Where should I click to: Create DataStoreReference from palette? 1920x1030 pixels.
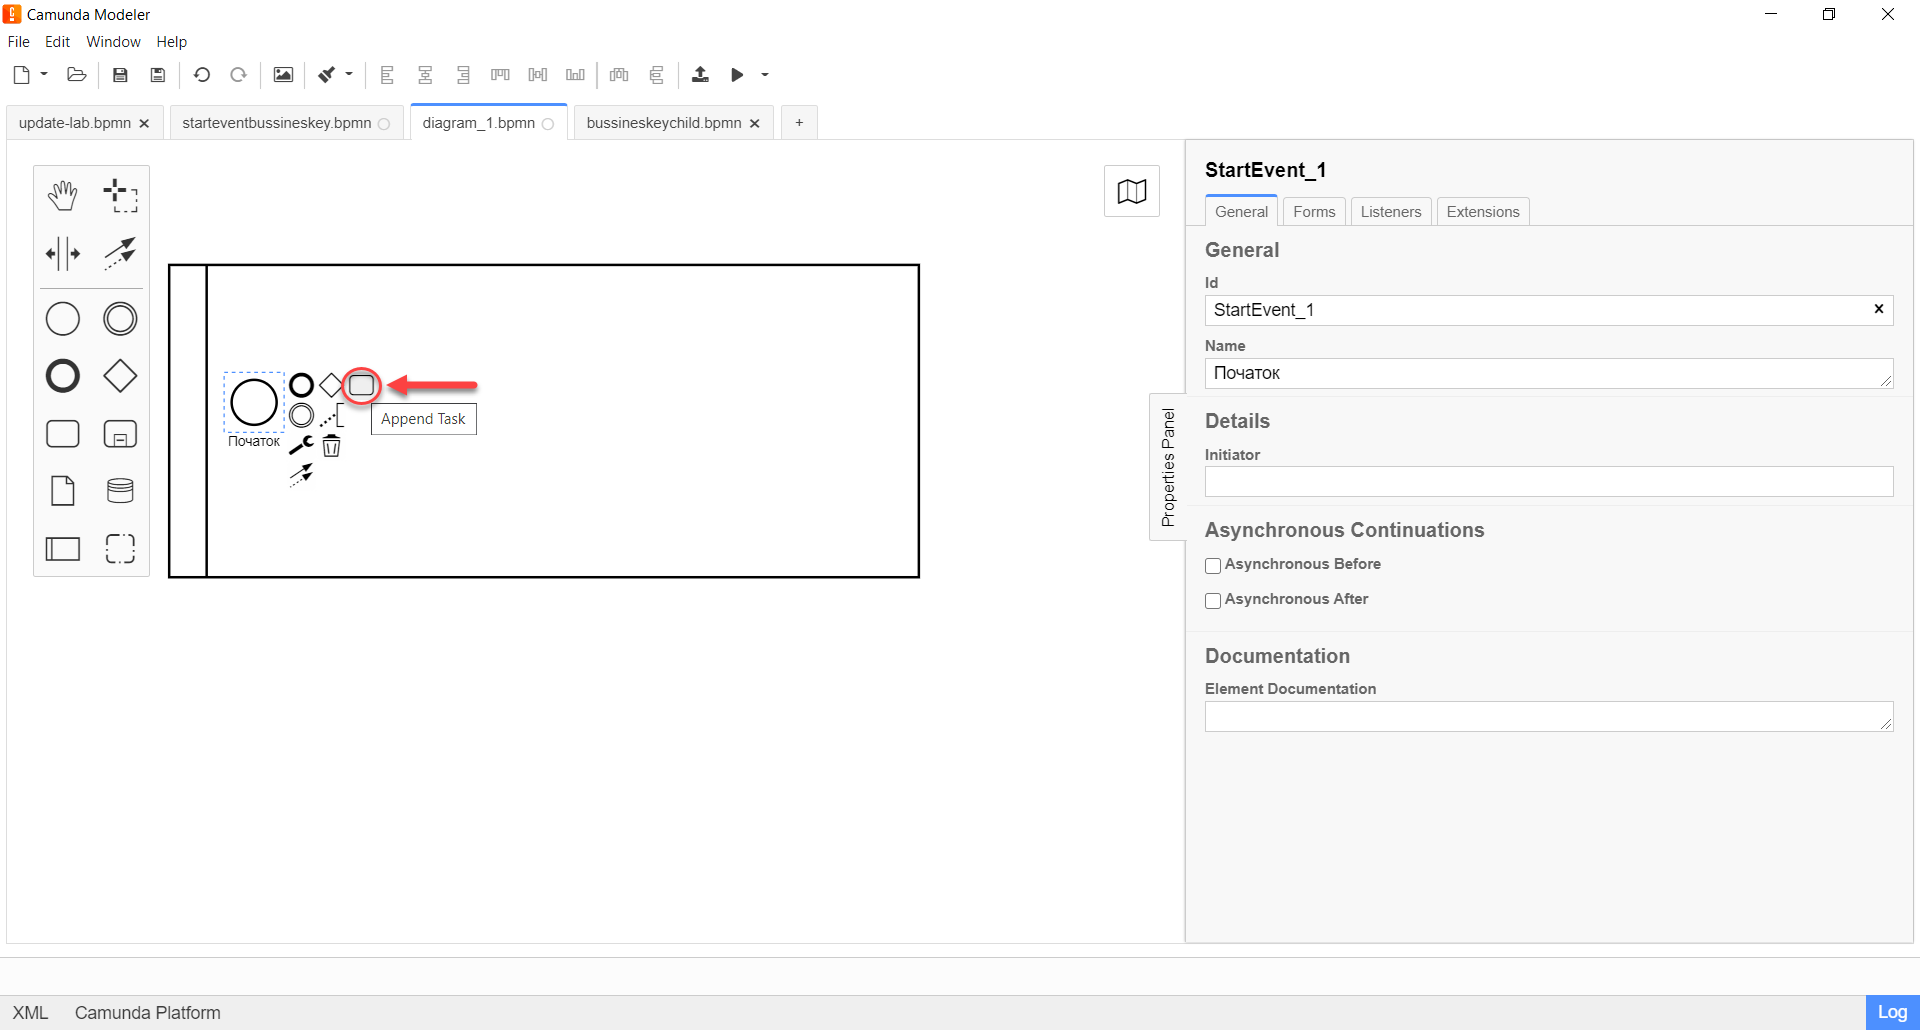pyautogui.click(x=120, y=491)
